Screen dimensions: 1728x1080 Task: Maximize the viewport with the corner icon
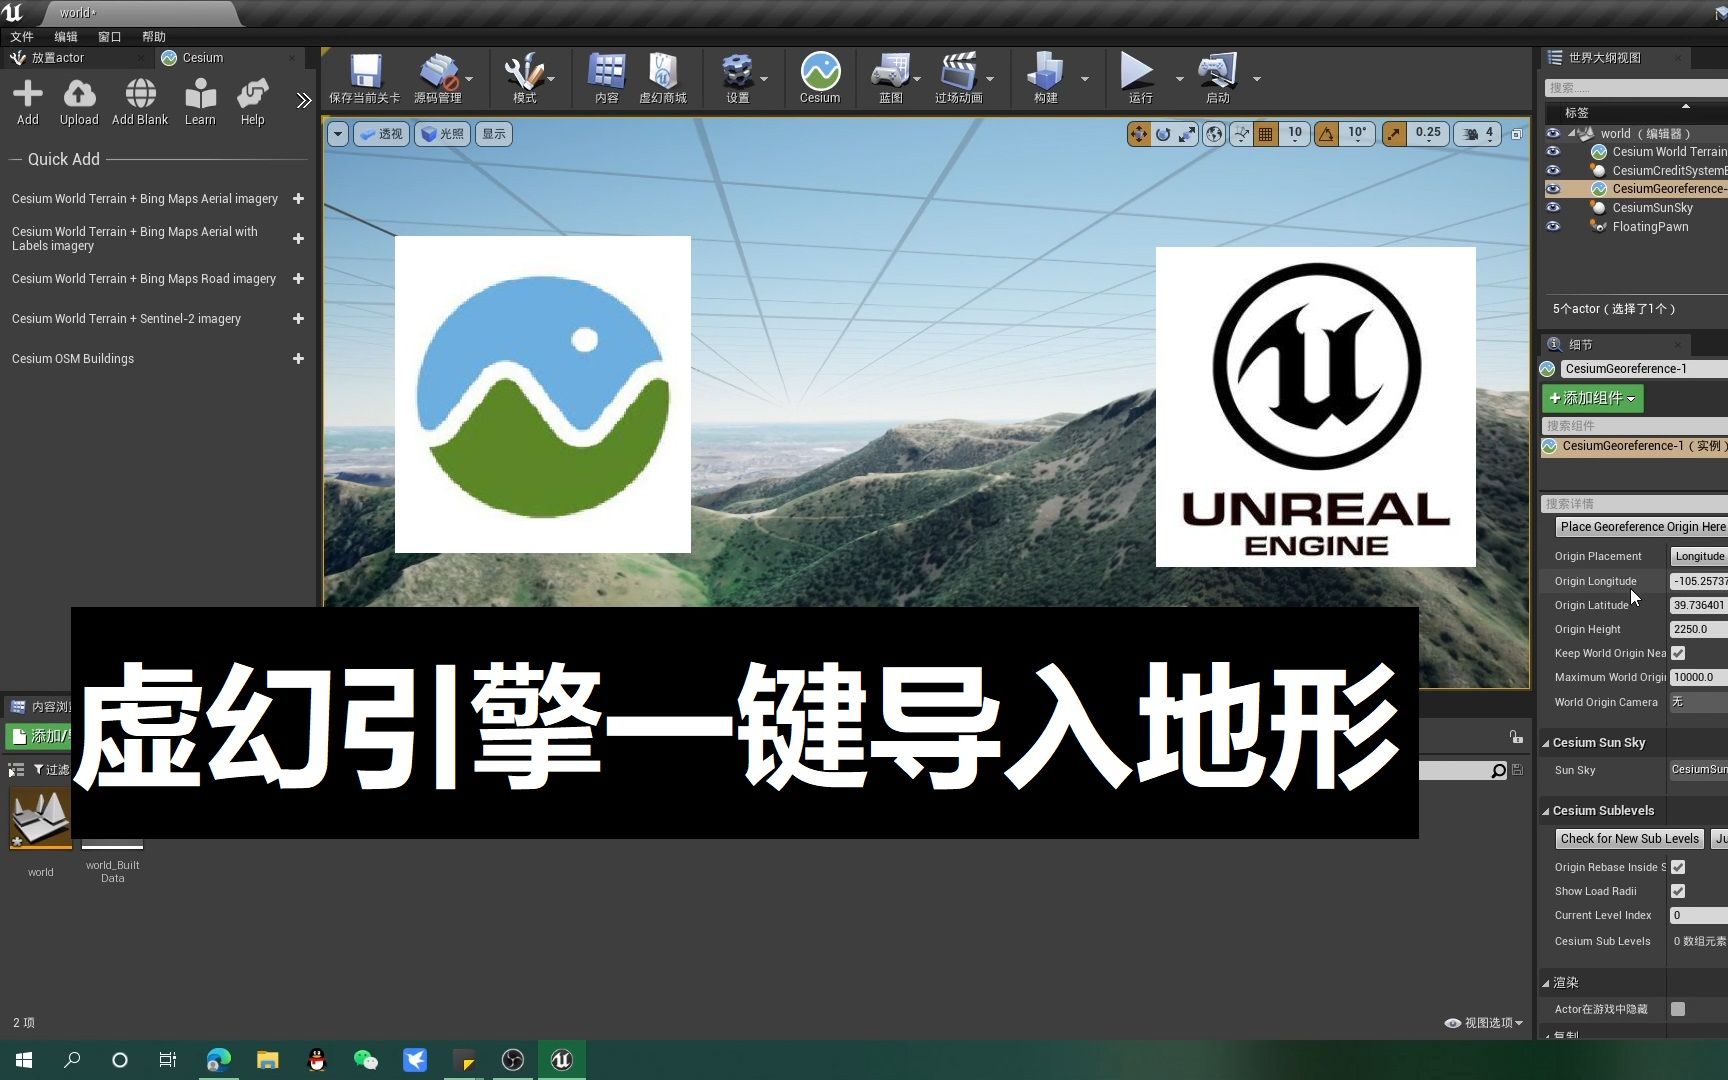coord(1517,134)
